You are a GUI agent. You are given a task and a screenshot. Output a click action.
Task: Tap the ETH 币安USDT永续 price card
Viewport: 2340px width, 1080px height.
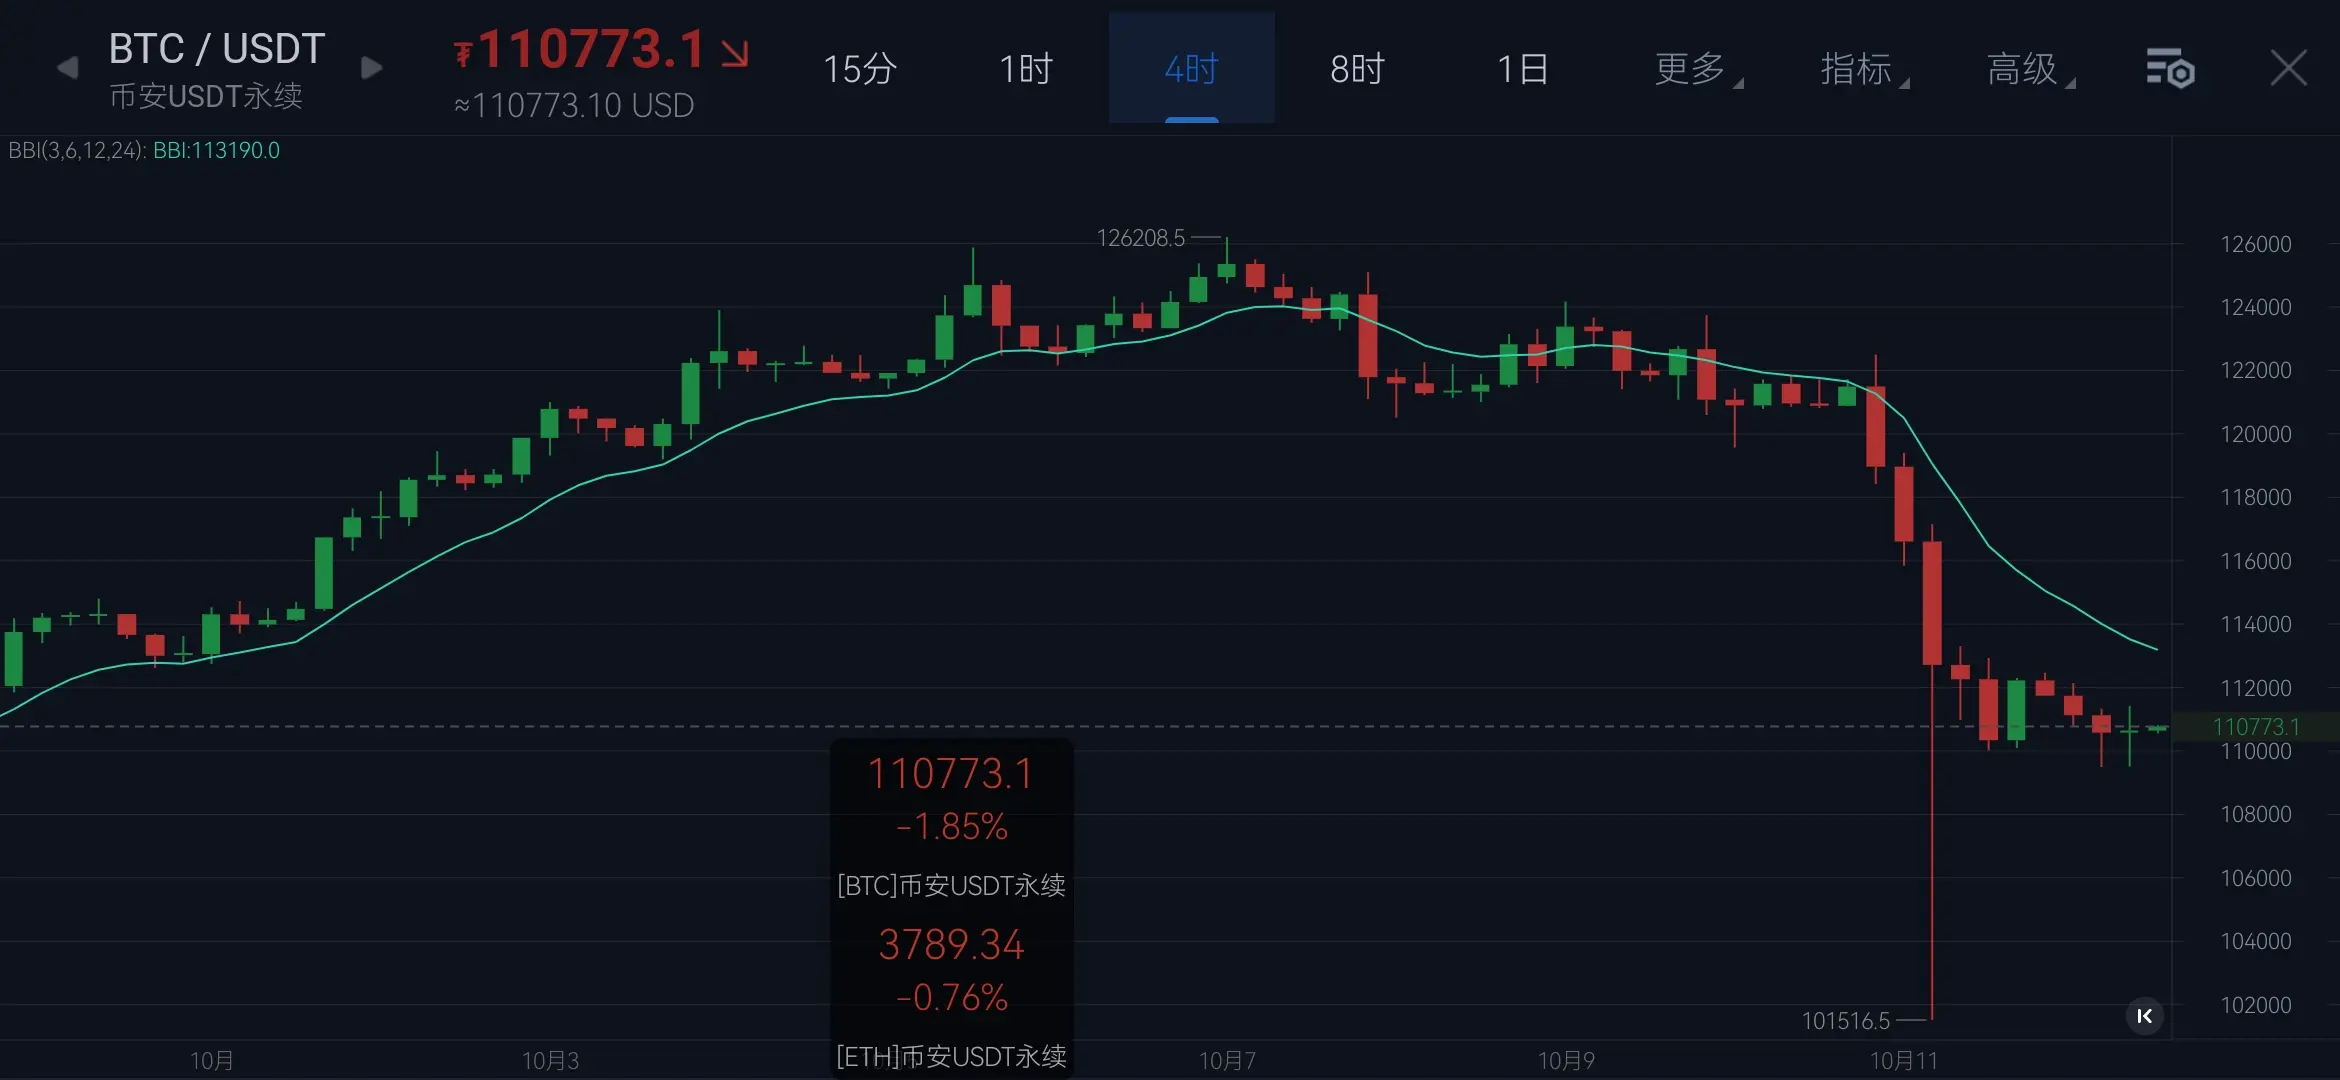pyautogui.click(x=951, y=995)
